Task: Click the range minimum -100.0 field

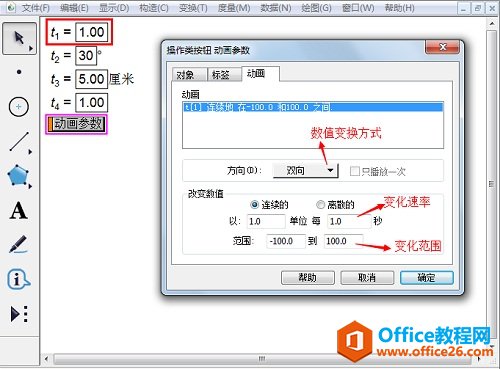Action: pos(286,241)
